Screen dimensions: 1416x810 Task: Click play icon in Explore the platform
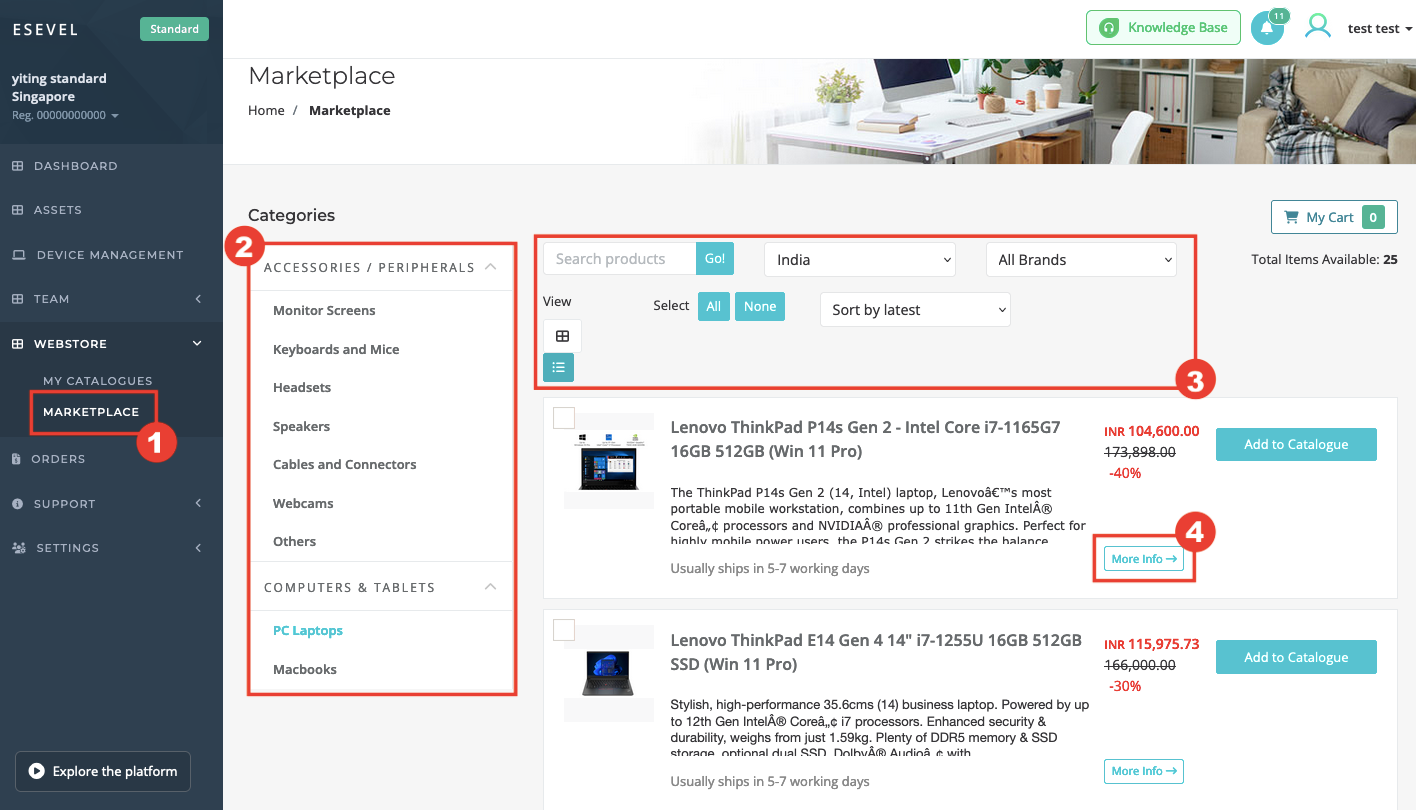(37, 771)
